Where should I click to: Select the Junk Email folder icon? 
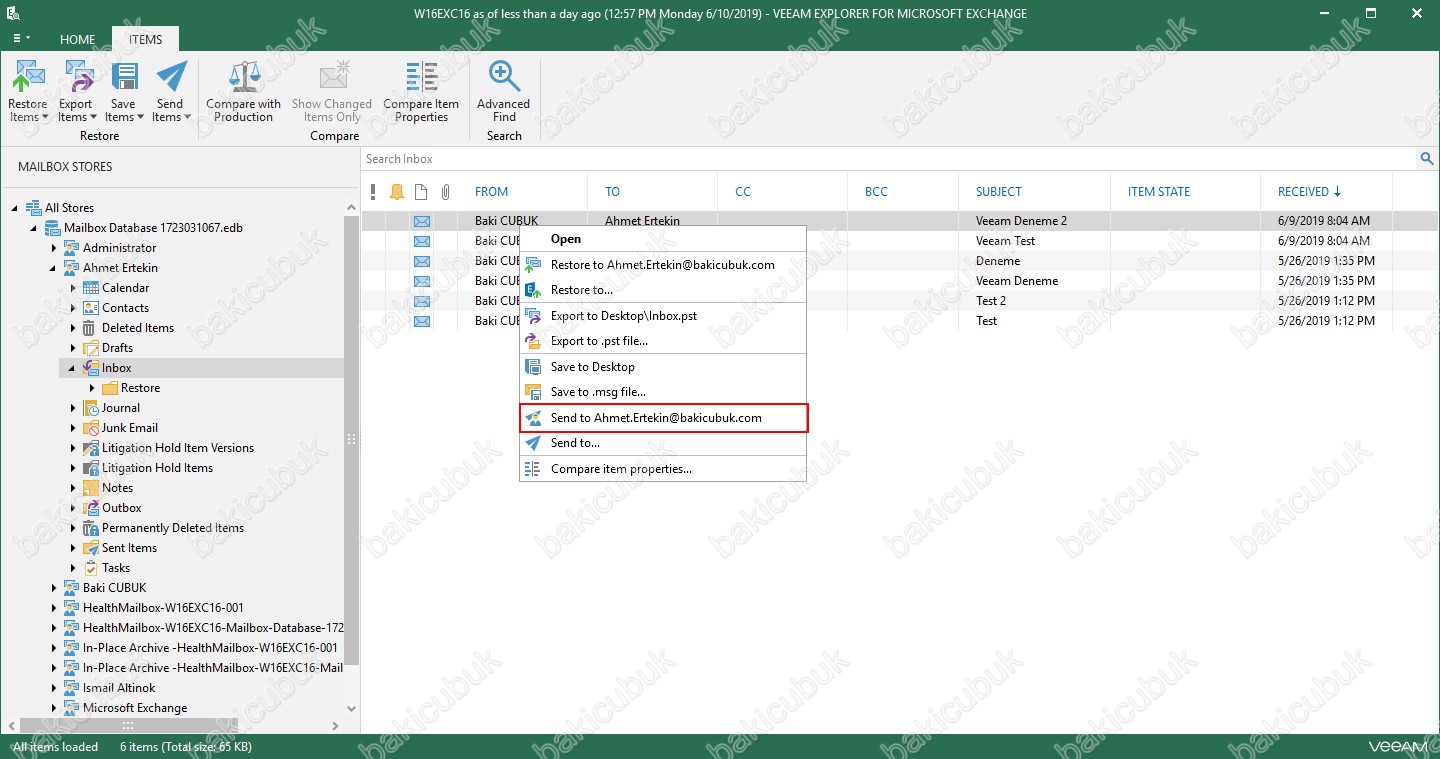[91, 428]
